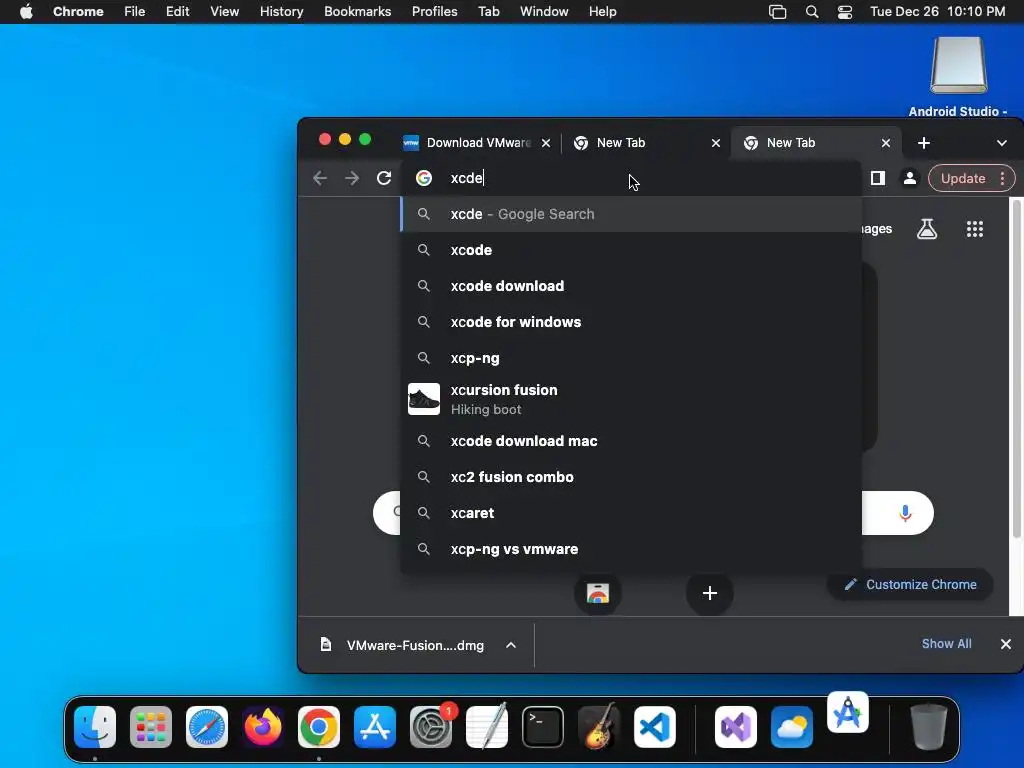
Task: Open the Chrome Web Store shortcut
Action: click(x=598, y=593)
